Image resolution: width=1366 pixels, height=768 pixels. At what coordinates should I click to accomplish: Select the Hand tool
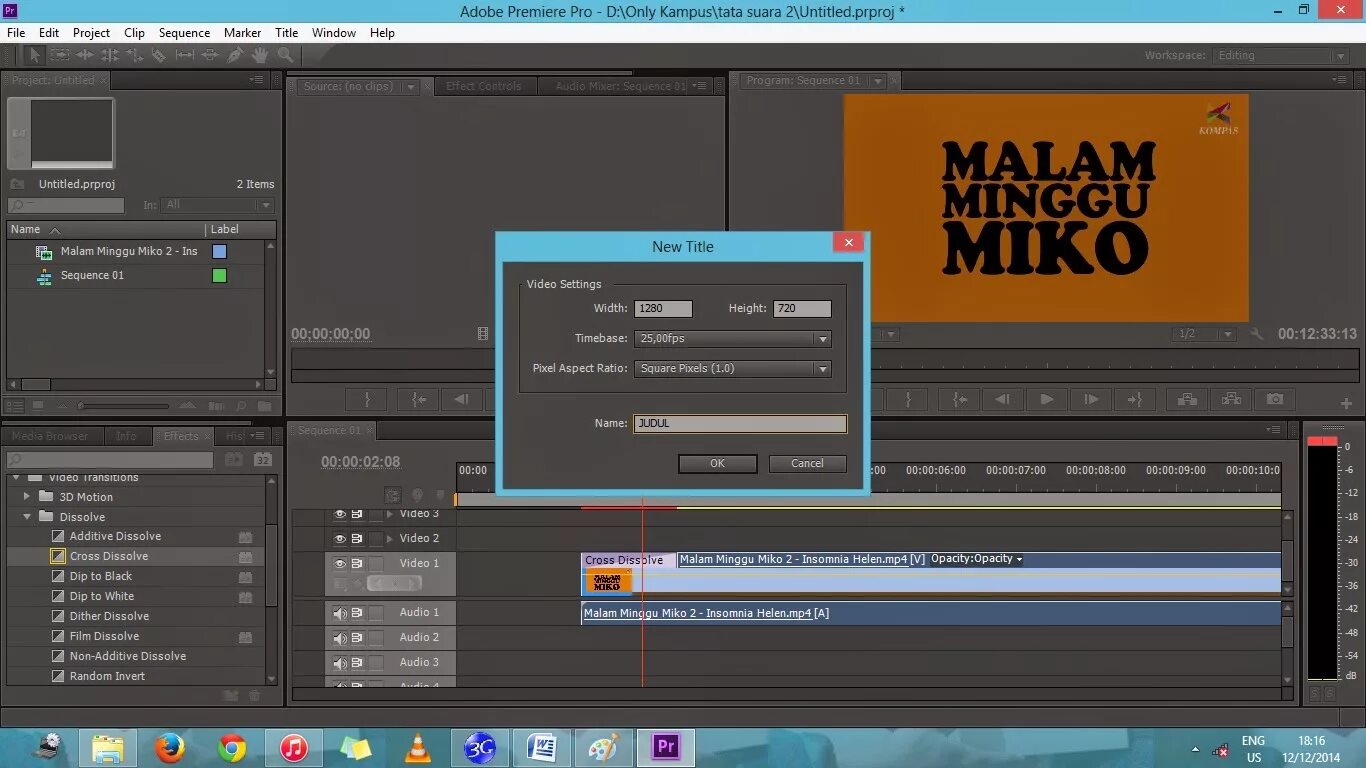coord(259,55)
